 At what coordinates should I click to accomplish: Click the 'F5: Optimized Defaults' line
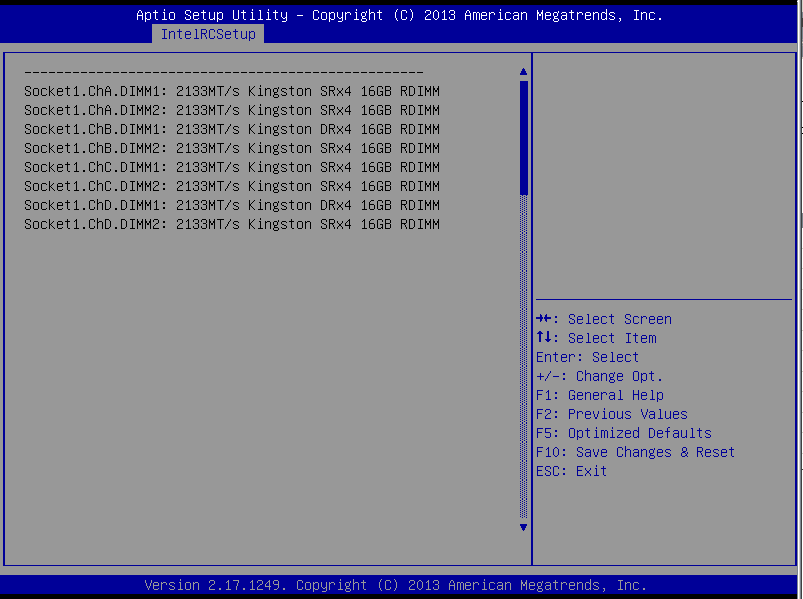[x=624, y=433]
